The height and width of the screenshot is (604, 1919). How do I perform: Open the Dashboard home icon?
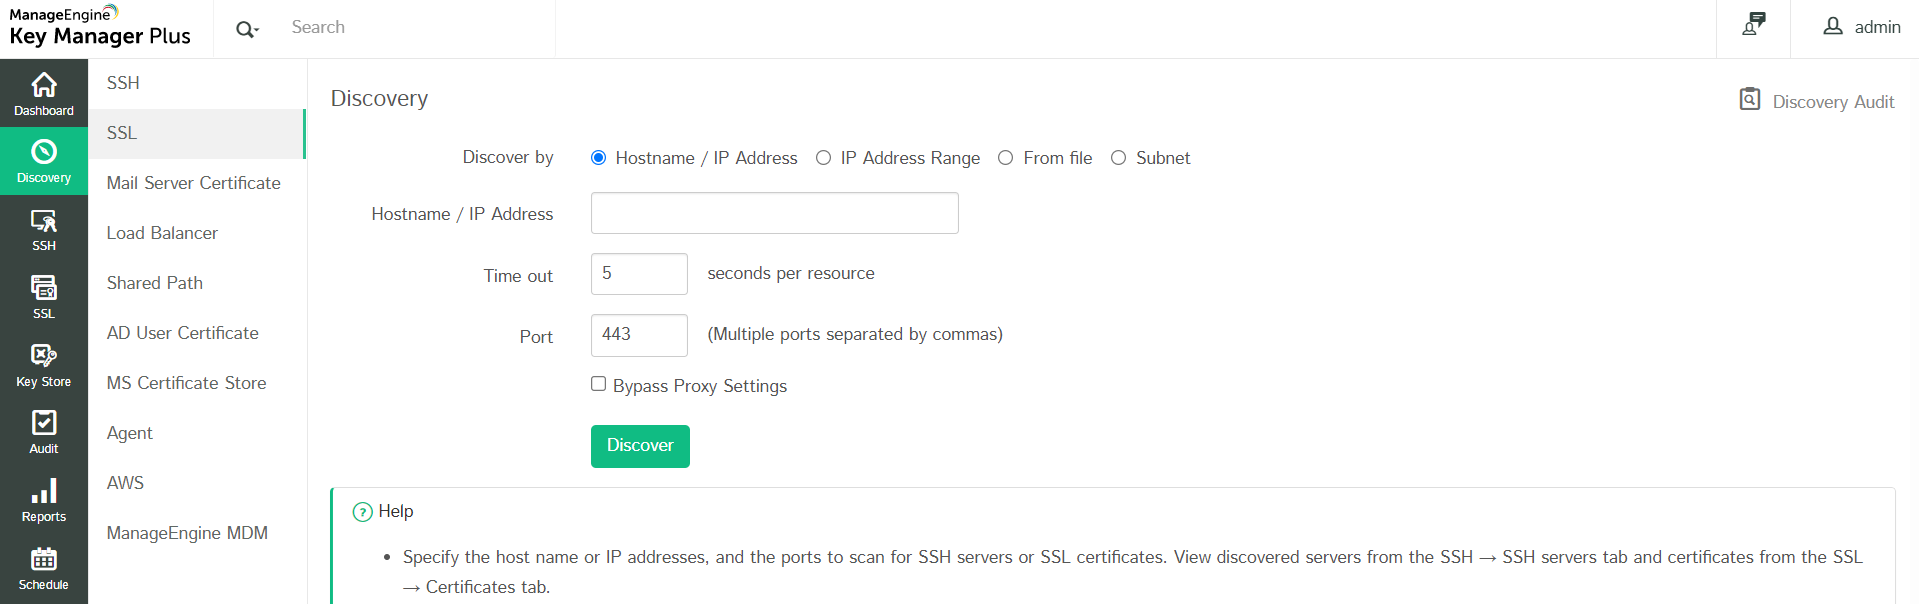click(x=44, y=86)
